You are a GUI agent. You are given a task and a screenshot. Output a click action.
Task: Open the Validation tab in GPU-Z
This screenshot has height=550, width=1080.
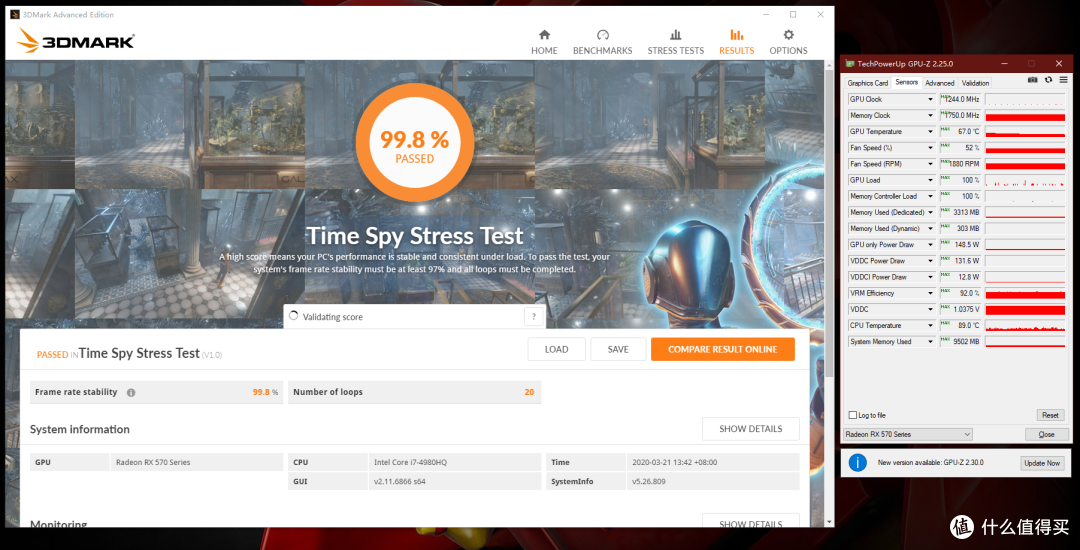tap(975, 83)
